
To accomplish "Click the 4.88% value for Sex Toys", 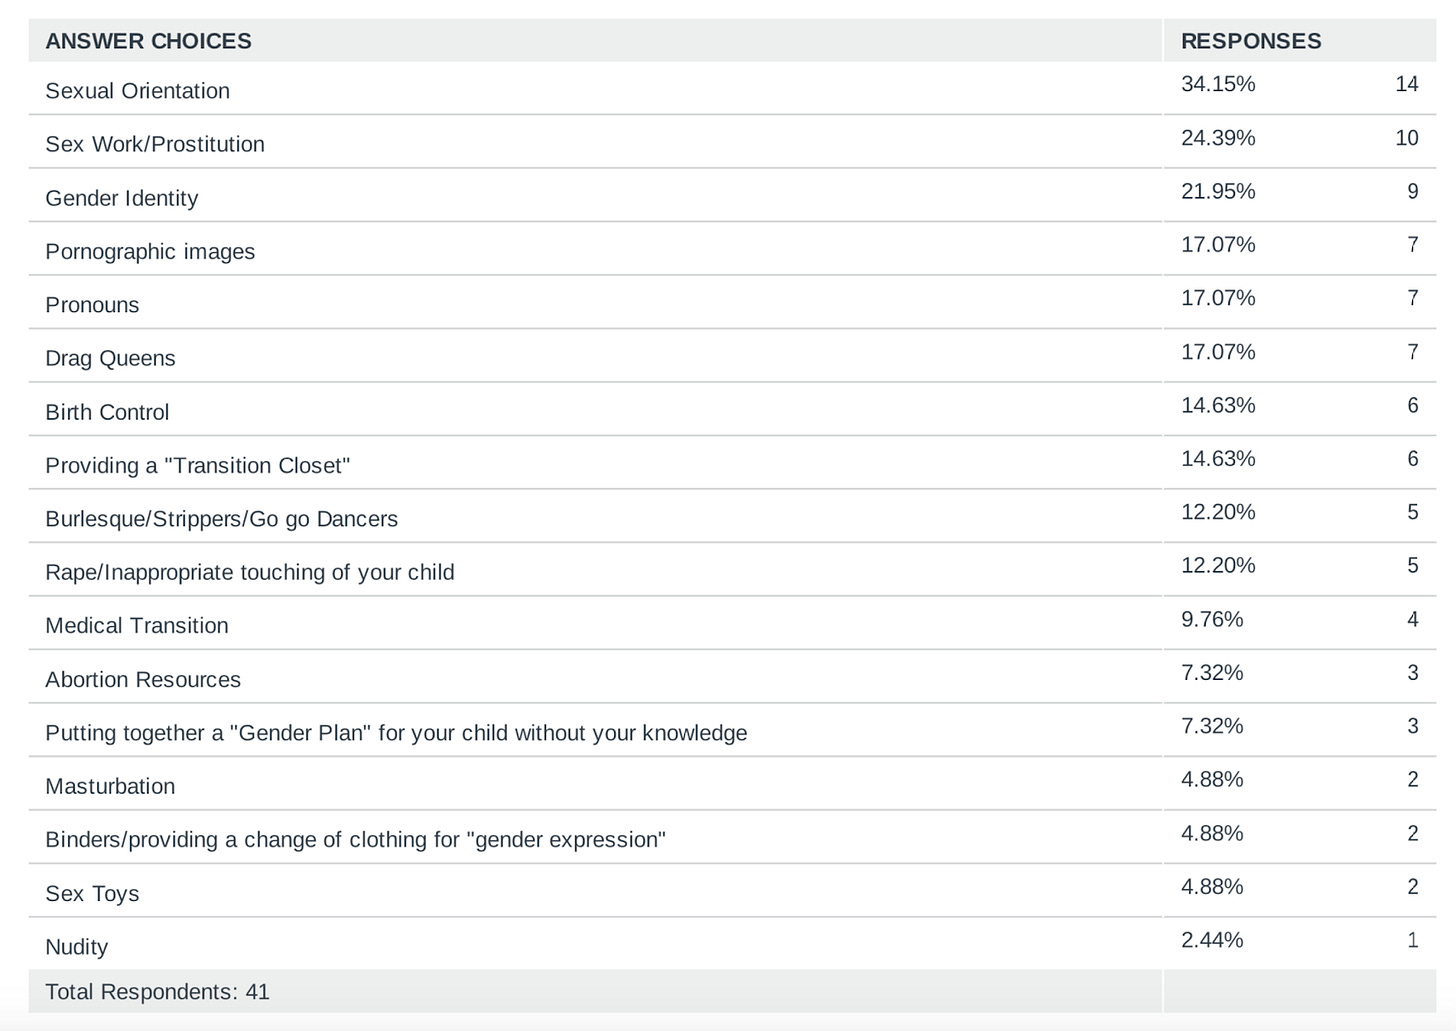I will (1212, 886).
